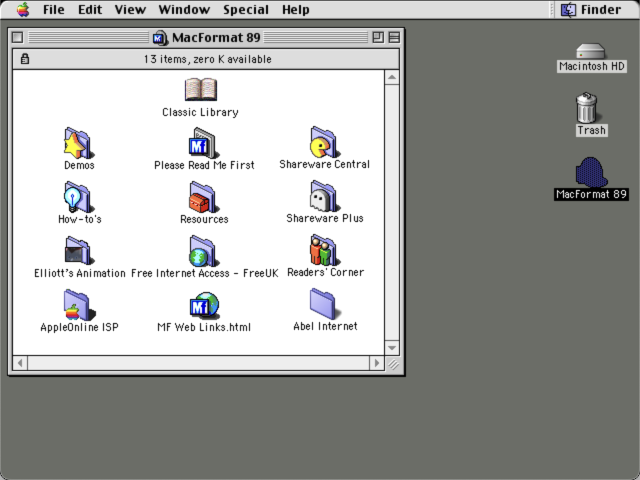This screenshot has height=480, width=640.
Task: Click the Trash can icon
Action: (x=587, y=108)
